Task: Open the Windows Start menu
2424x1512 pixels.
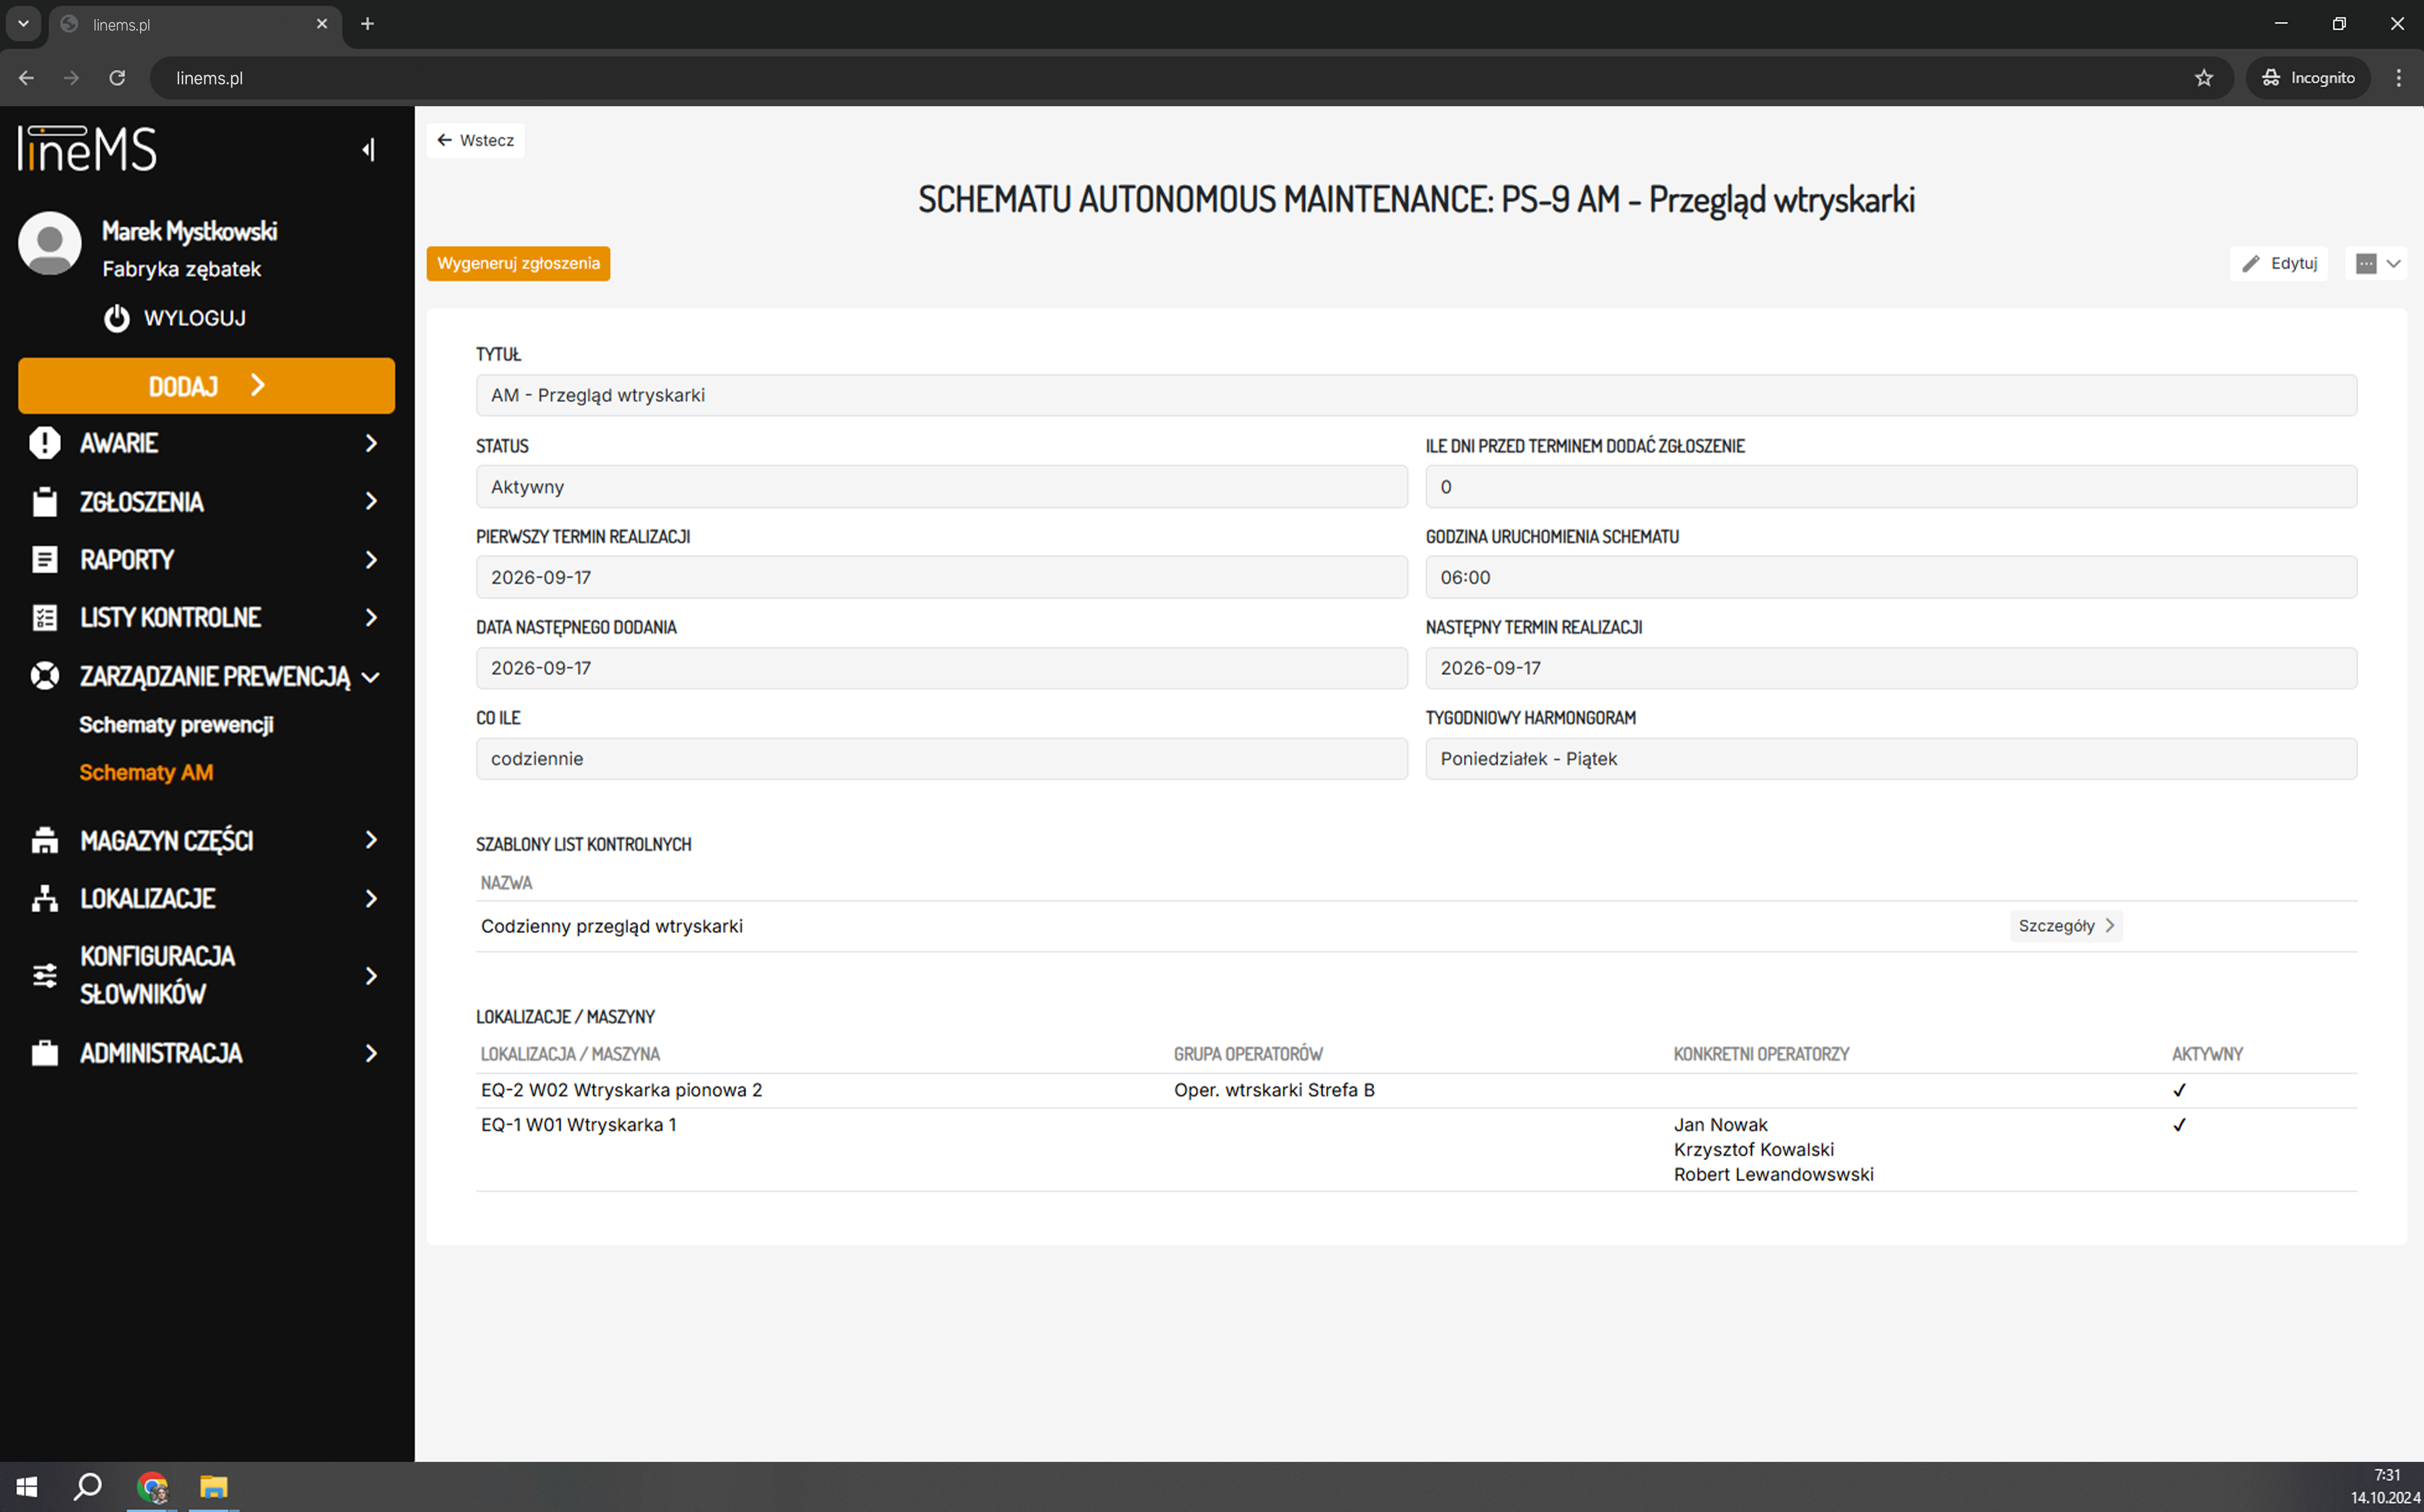Action: tap(27, 1487)
